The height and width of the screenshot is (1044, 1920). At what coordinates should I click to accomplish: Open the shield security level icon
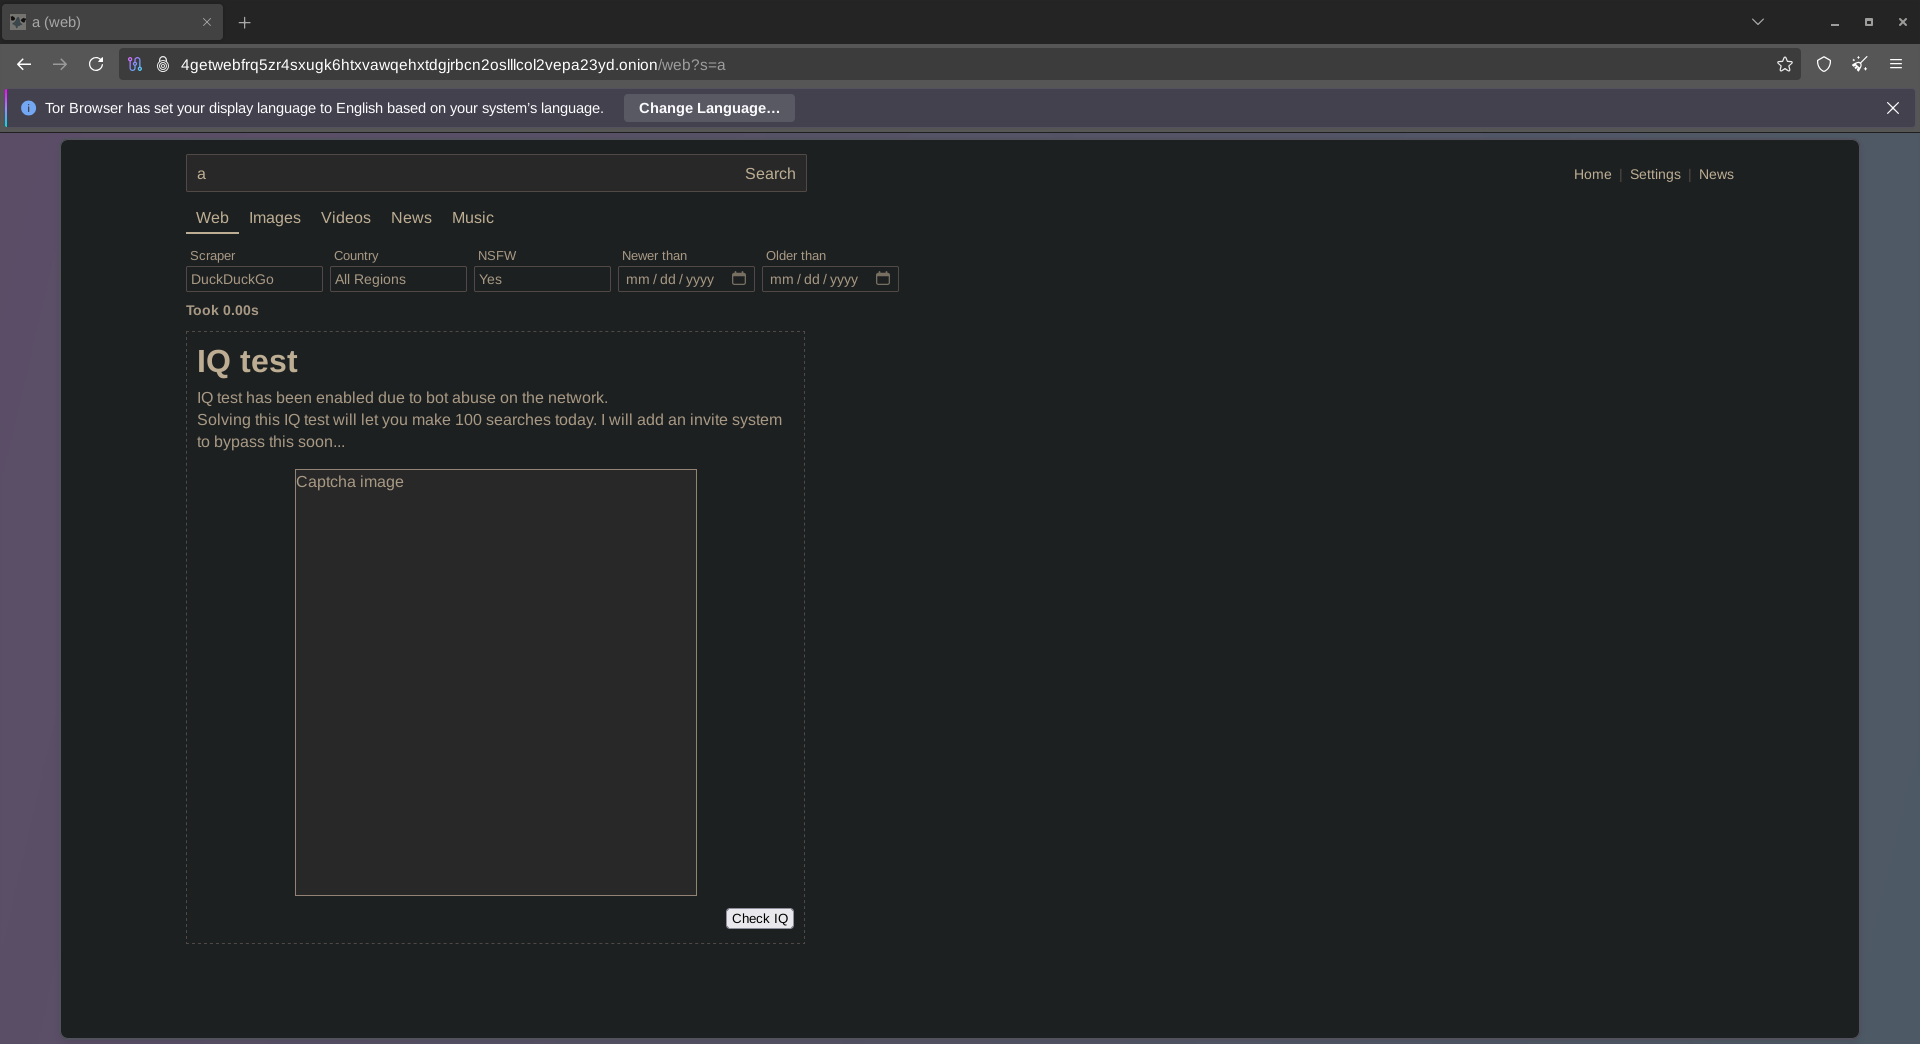tap(1824, 64)
